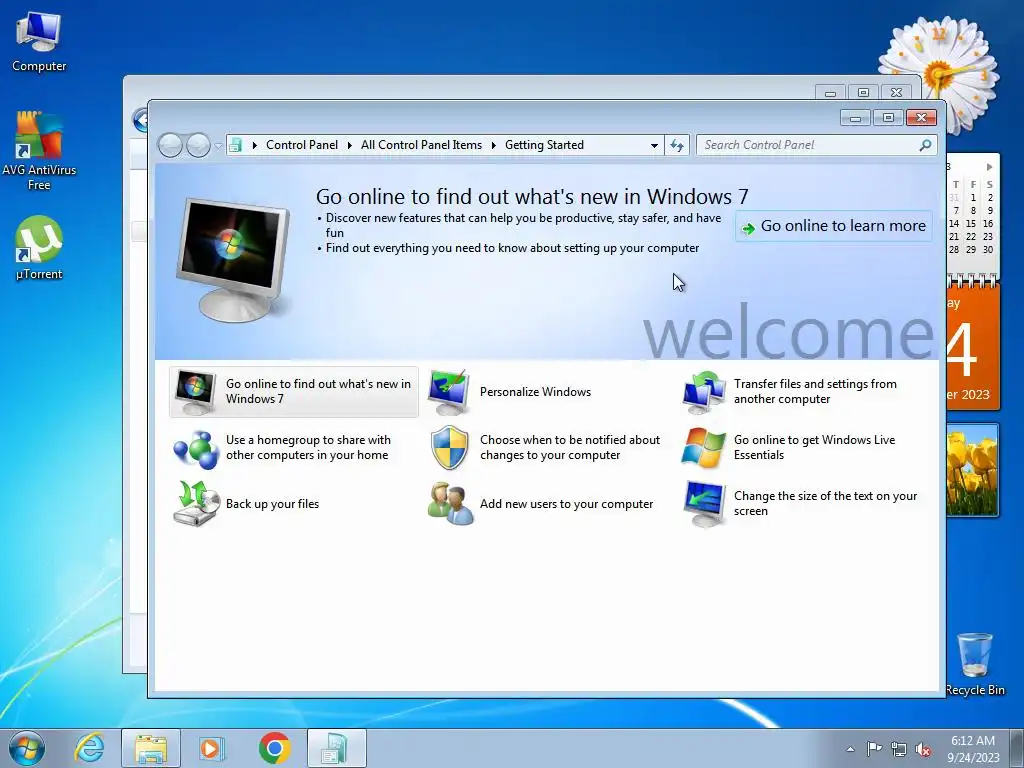
Task: Click the Windows Live Essentials flag icon
Action: click(x=703, y=448)
